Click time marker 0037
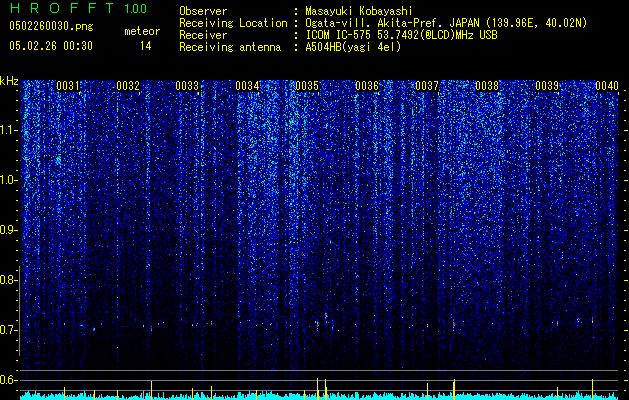Screen dimensions: 629x400 tap(427, 86)
